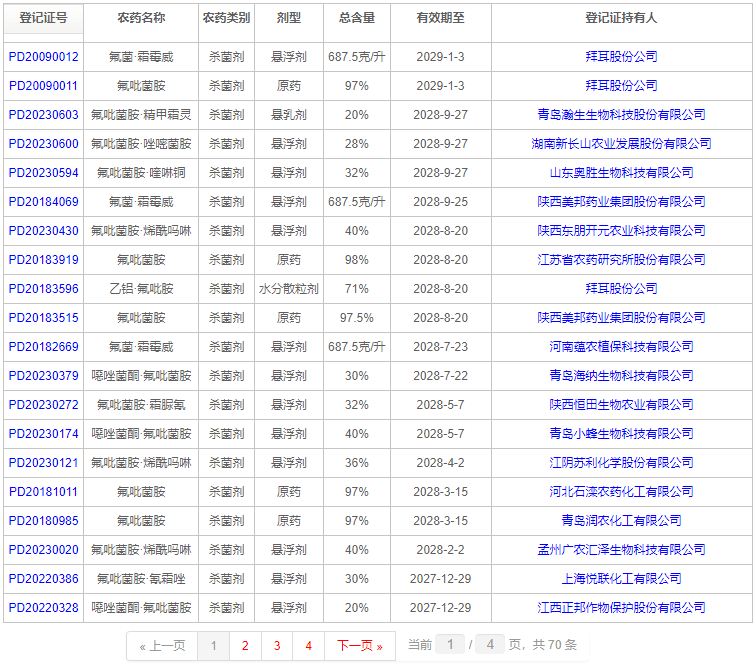Viewport: 756px width, 668px height.
Task: Open registration PD20183919
Action: 43,260
